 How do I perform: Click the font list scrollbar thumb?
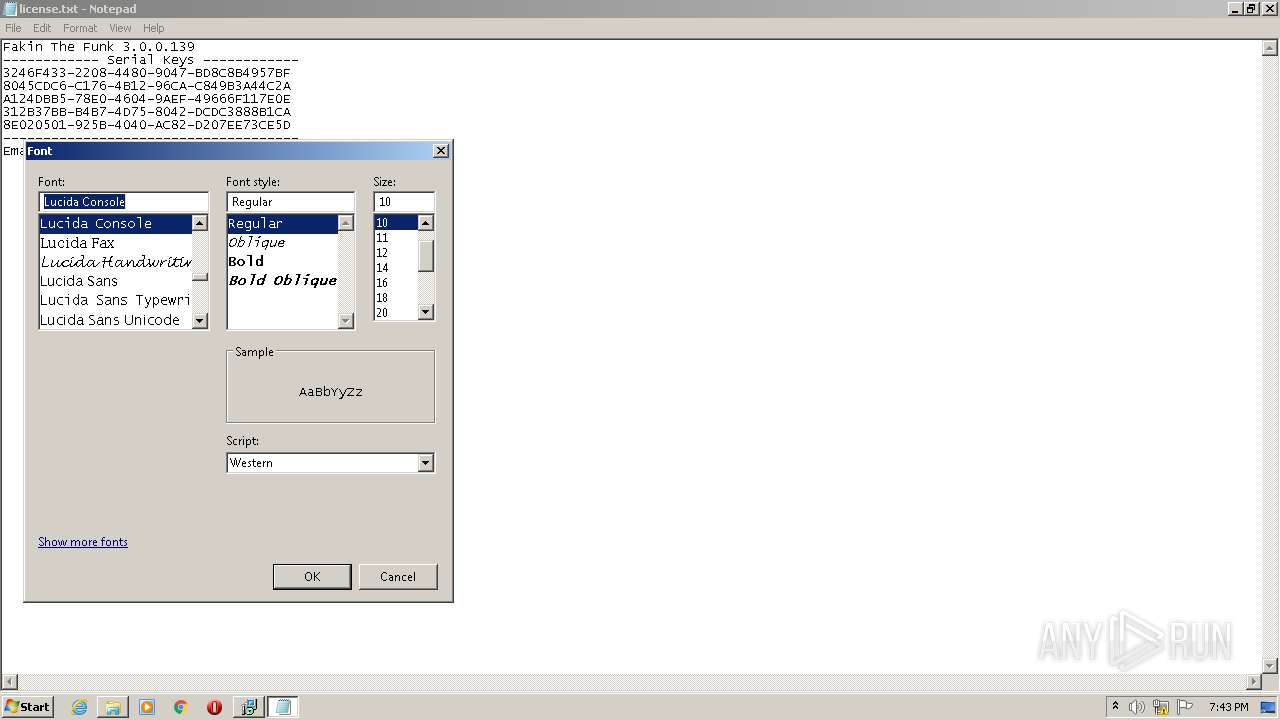[200, 277]
